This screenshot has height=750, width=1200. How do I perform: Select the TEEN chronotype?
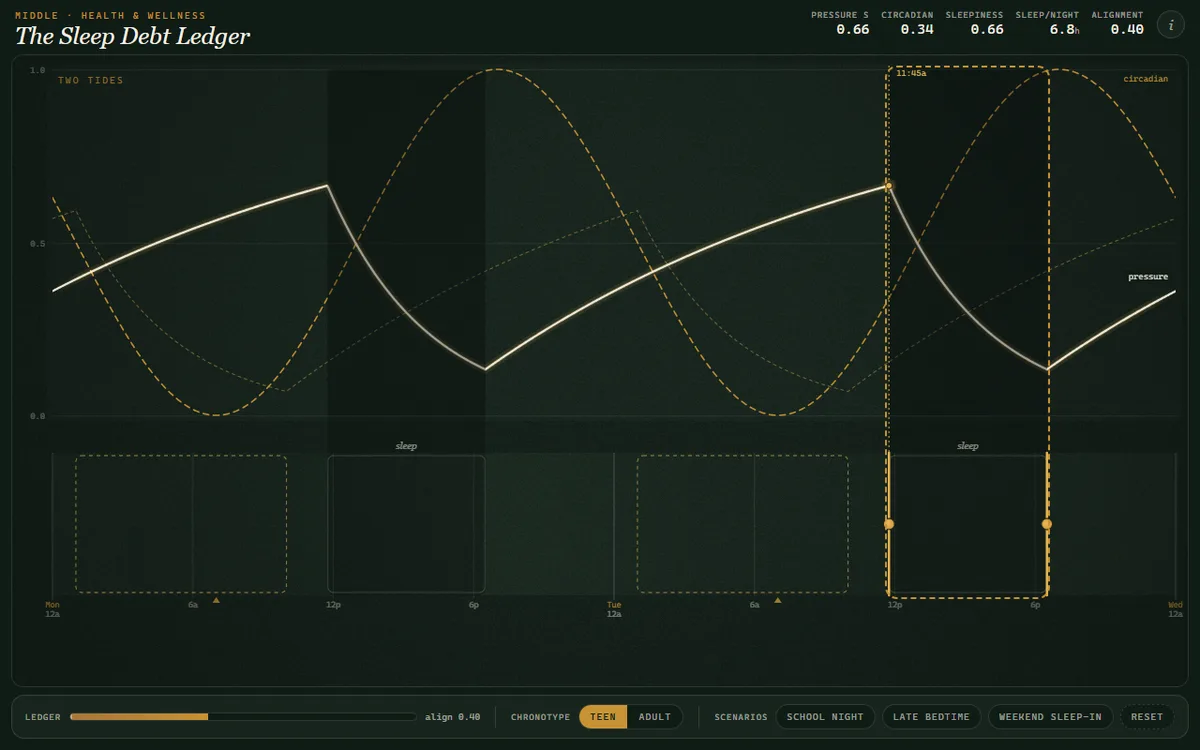click(x=603, y=717)
